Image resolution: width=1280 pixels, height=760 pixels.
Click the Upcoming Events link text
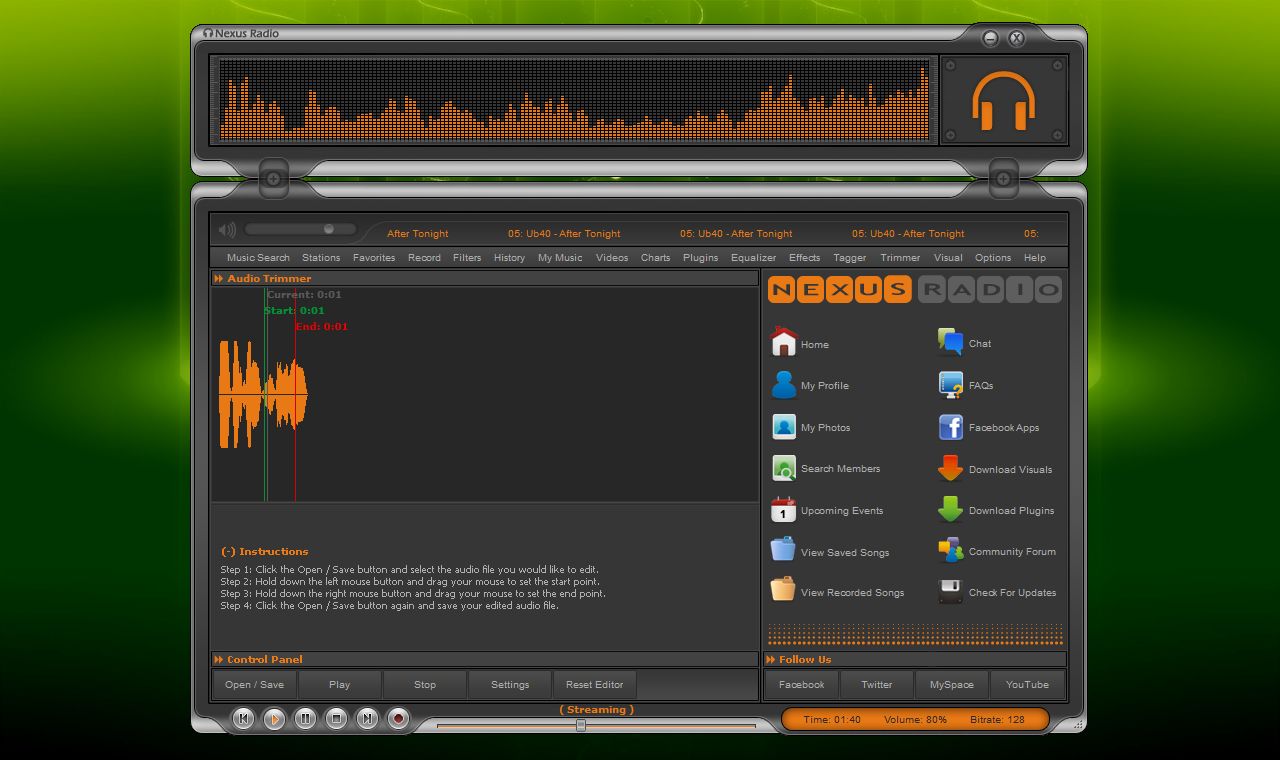842,511
